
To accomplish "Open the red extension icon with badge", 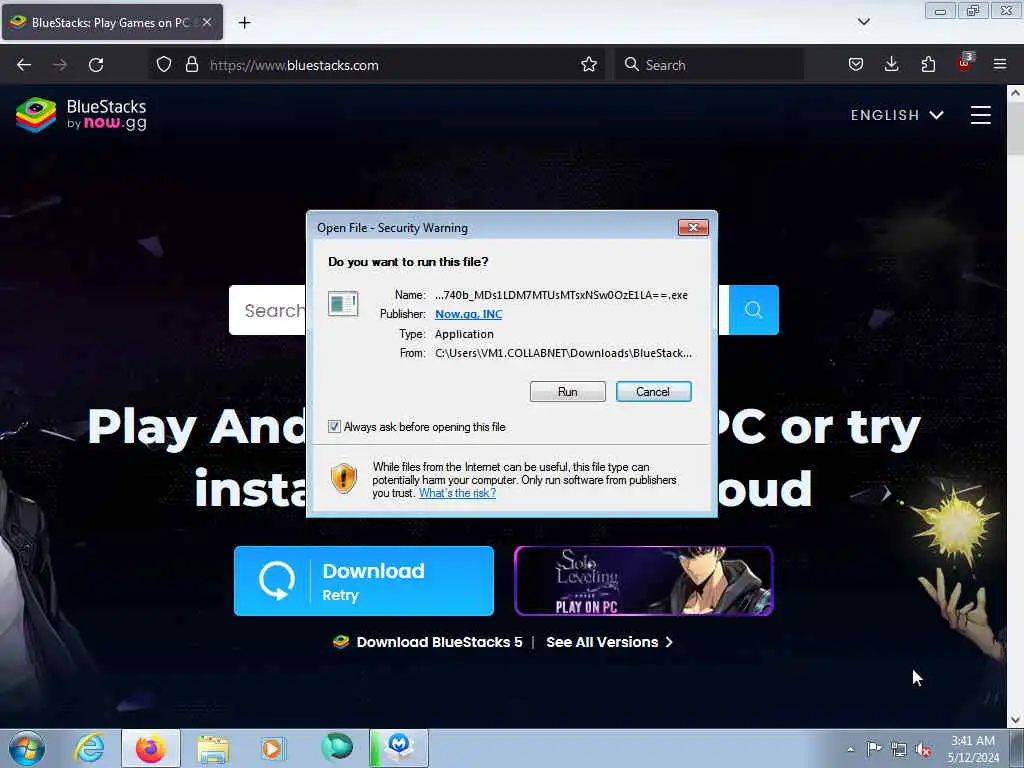I will coord(964,63).
